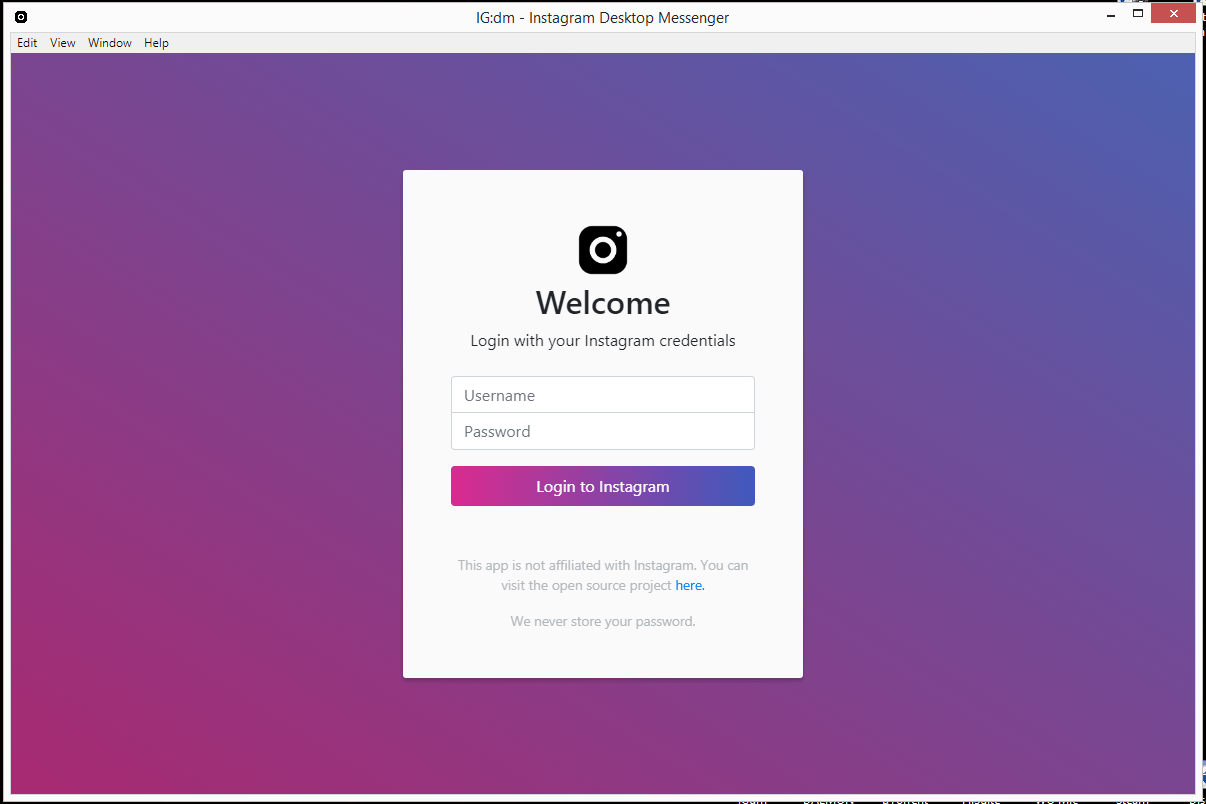Open the open source project 'here' link
The width and height of the screenshot is (1206, 804).
689,586
